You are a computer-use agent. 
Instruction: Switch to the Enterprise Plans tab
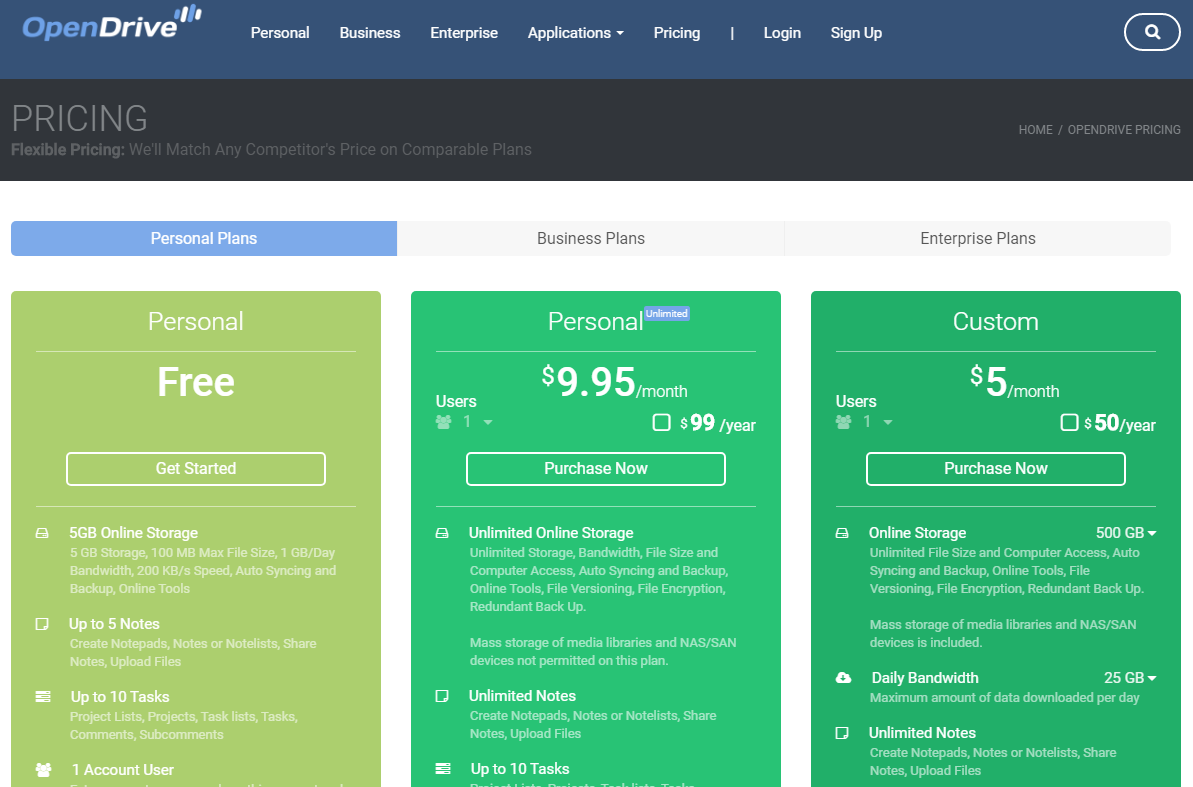click(x=978, y=238)
